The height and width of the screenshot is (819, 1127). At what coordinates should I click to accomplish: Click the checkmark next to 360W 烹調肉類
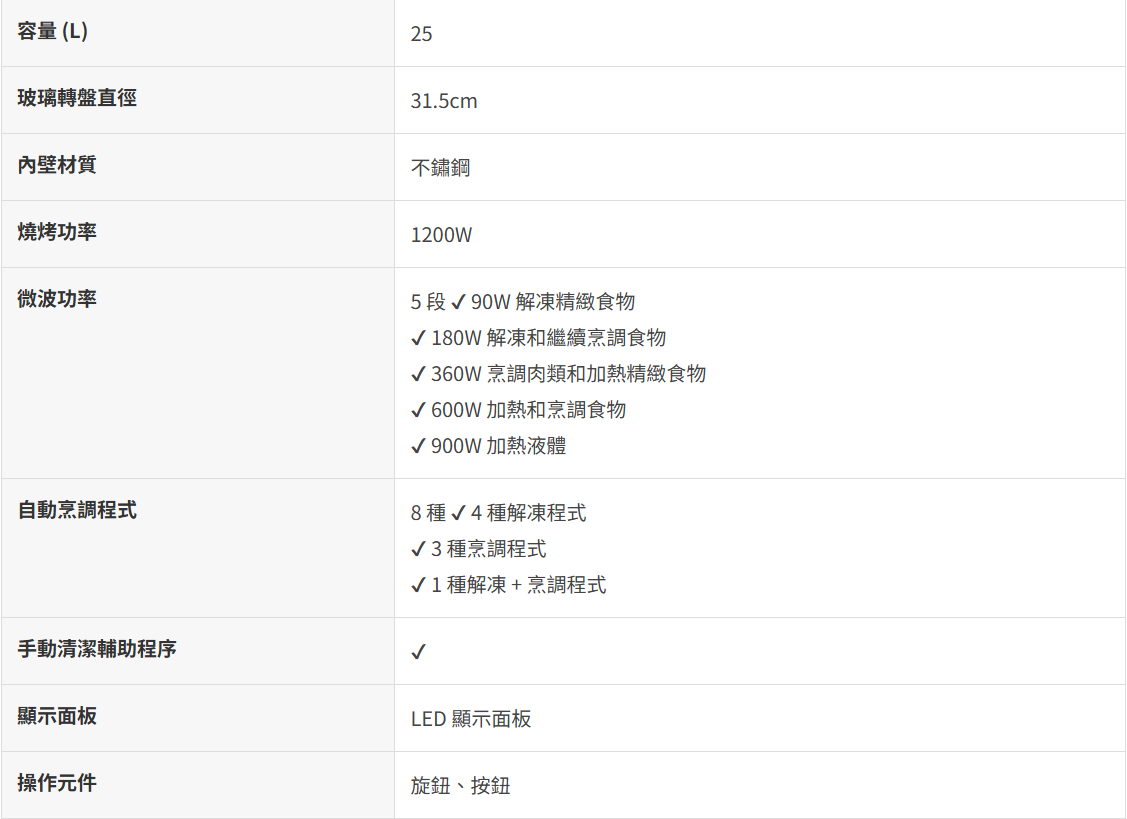tap(419, 375)
